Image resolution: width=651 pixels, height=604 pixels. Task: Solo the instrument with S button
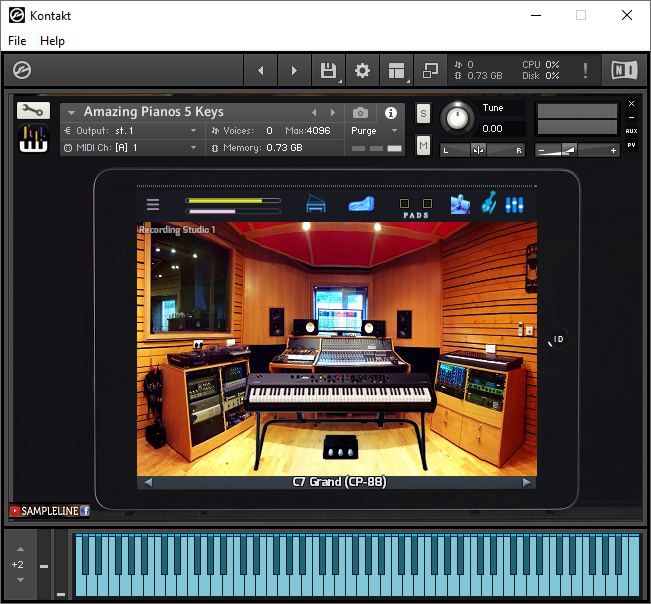423,113
